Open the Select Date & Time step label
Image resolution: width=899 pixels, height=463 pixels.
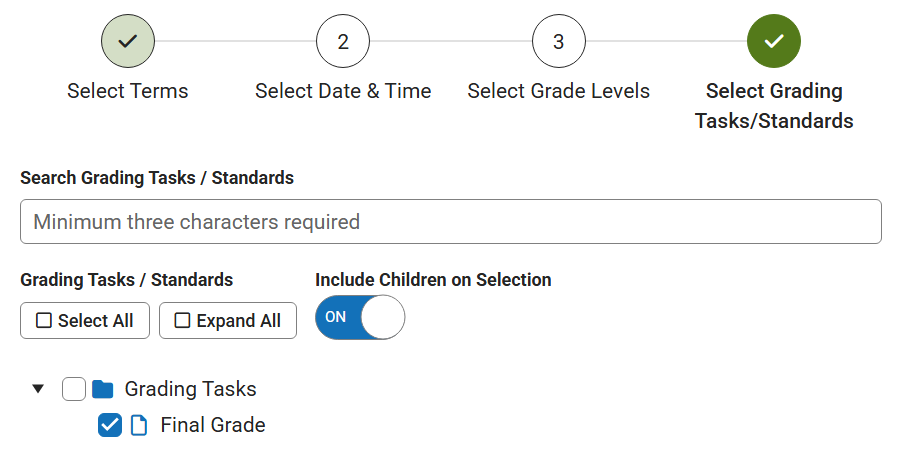tap(343, 91)
